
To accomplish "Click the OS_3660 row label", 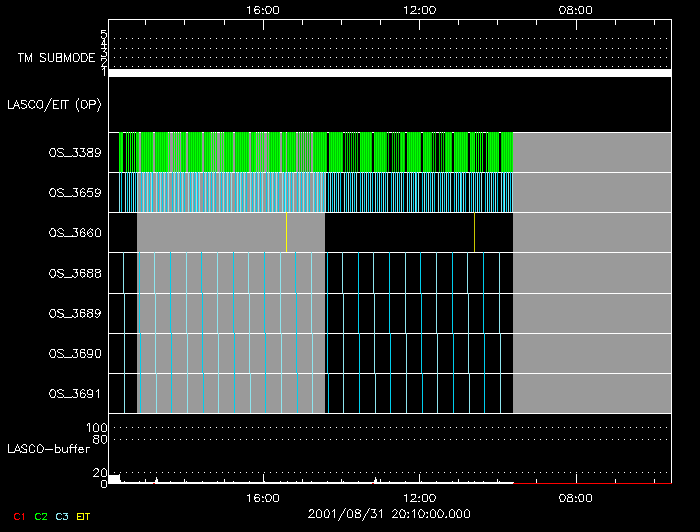I will pos(75,232).
